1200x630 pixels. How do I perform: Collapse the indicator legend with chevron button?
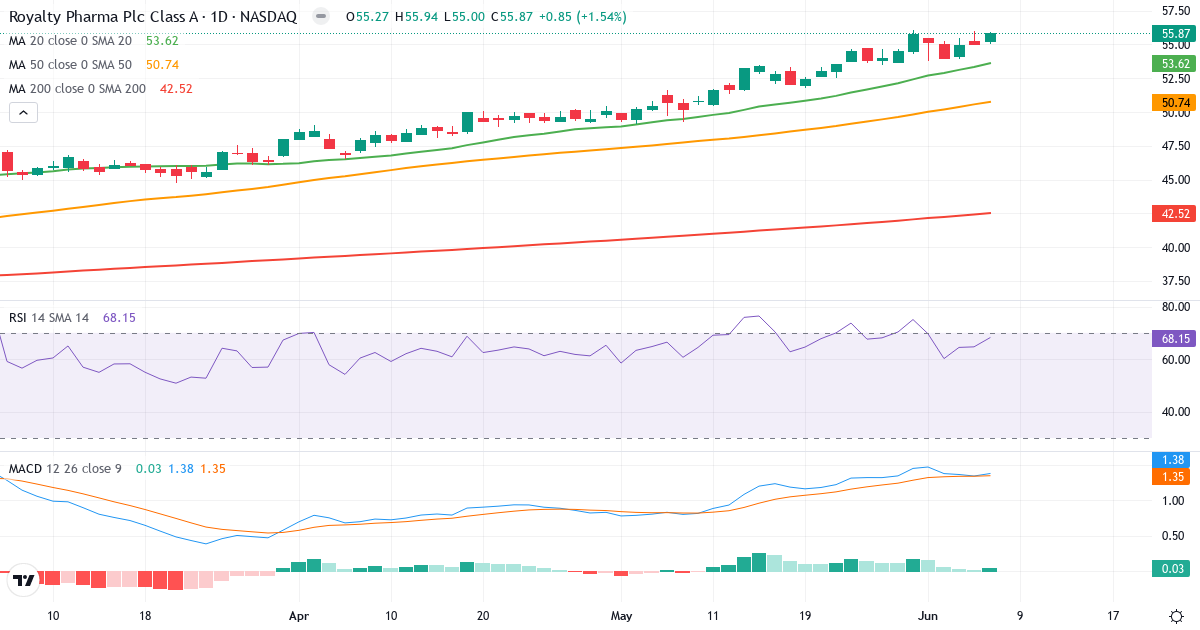(x=23, y=113)
